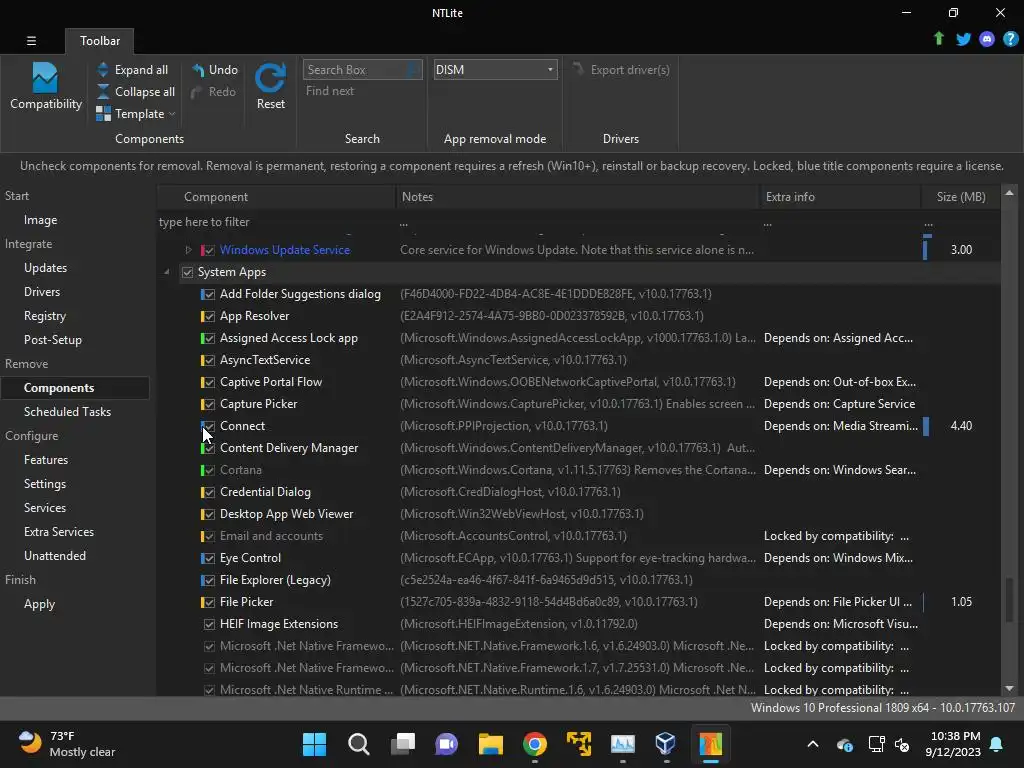1024x768 pixels.
Task: Select the Cortana component row
Action: pos(579,470)
